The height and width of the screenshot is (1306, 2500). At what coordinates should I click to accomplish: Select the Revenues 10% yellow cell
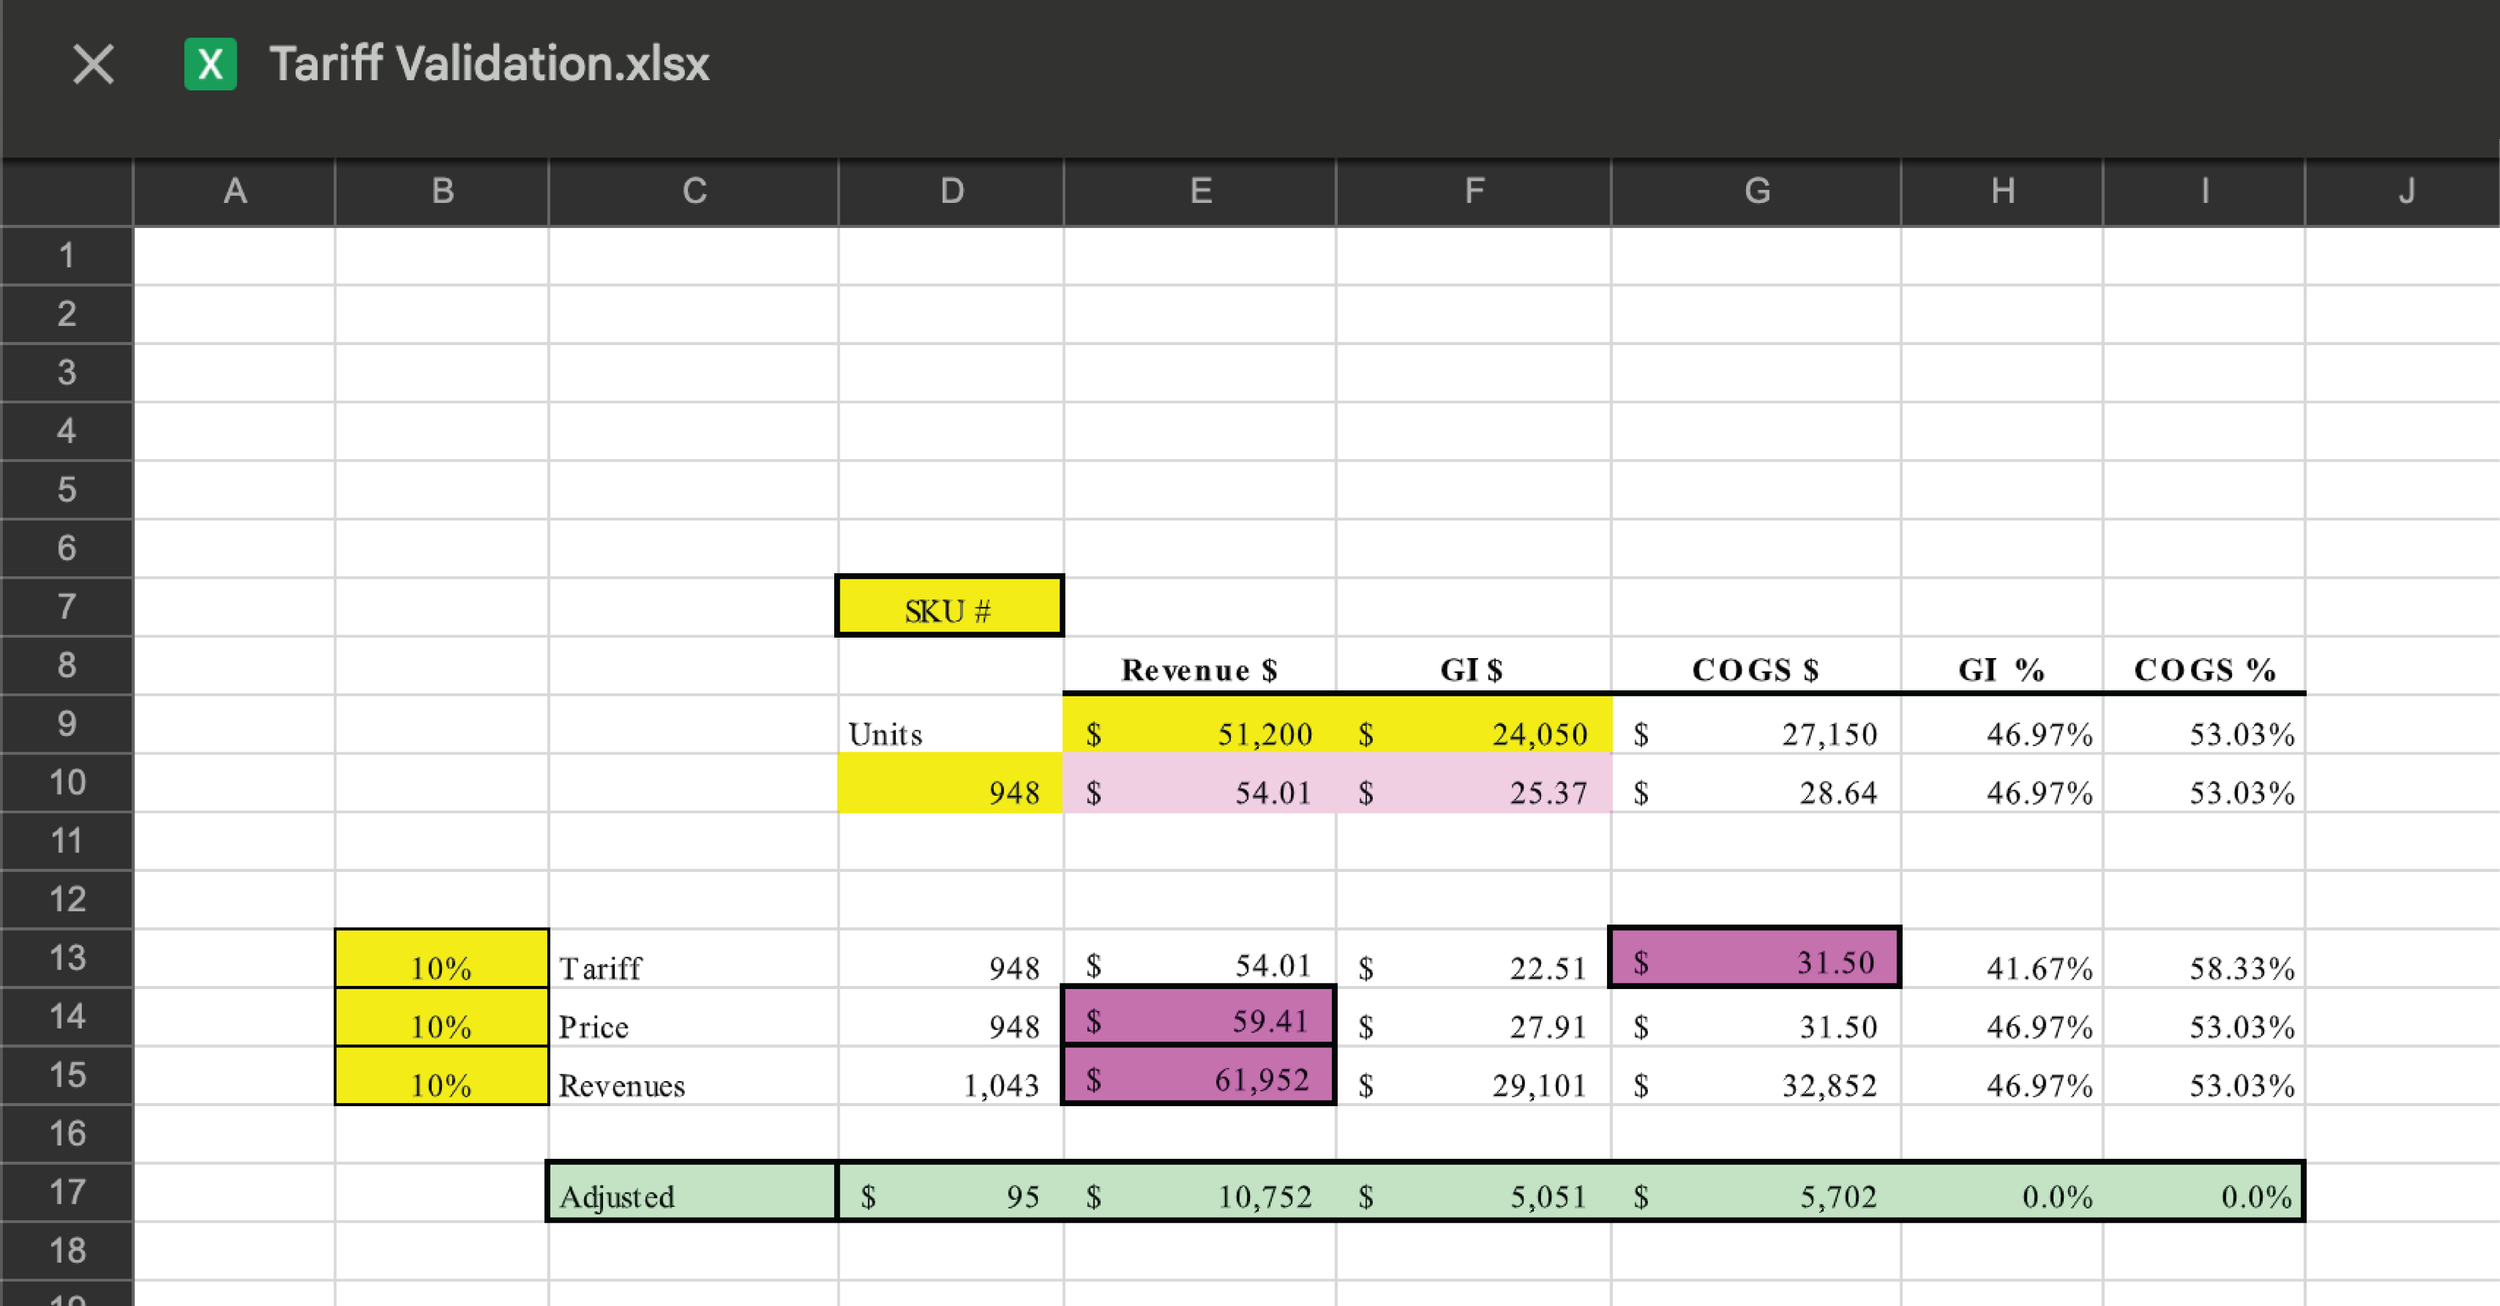point(441,1077)
